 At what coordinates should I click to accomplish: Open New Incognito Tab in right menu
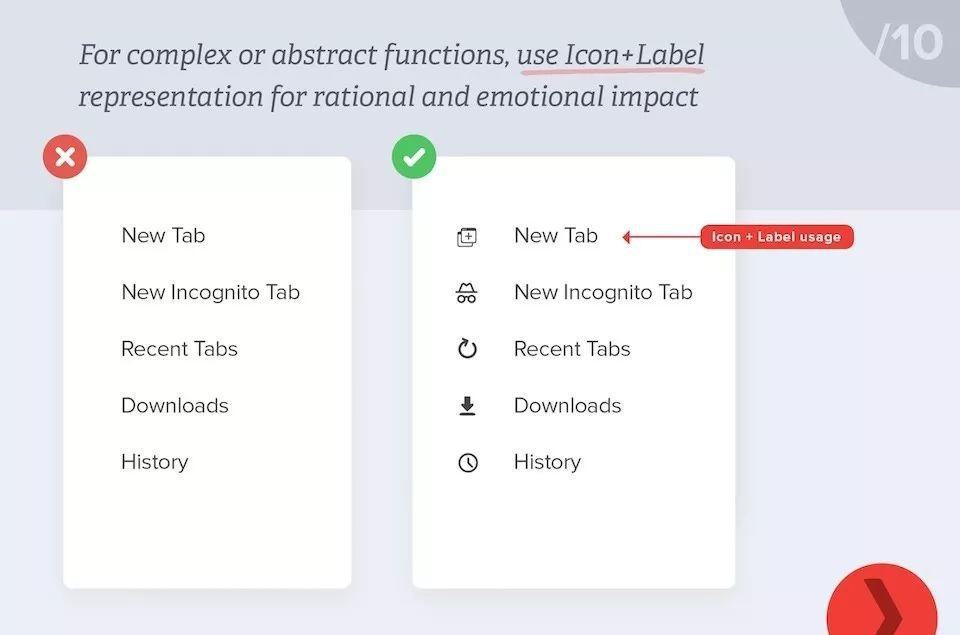(603, 292)
